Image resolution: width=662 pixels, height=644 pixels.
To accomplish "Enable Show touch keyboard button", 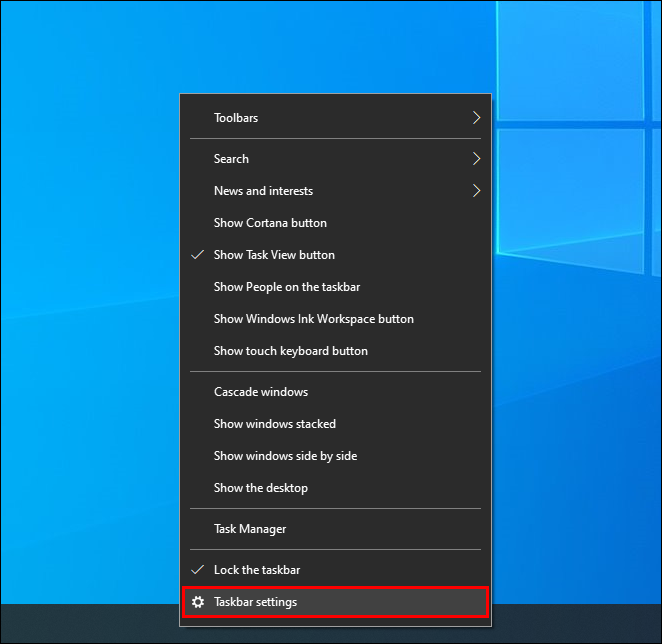I will tap(290, 351).
